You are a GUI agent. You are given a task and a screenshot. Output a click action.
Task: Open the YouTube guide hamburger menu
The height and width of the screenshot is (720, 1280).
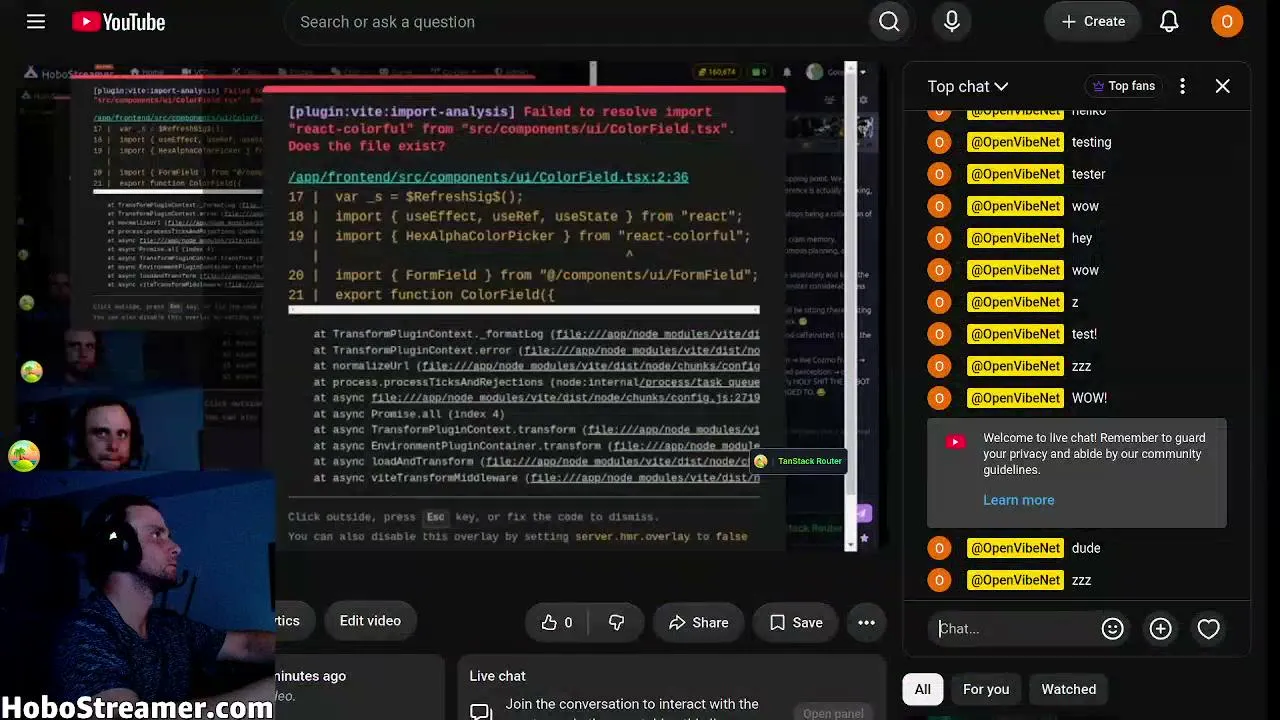coord(36,21)
